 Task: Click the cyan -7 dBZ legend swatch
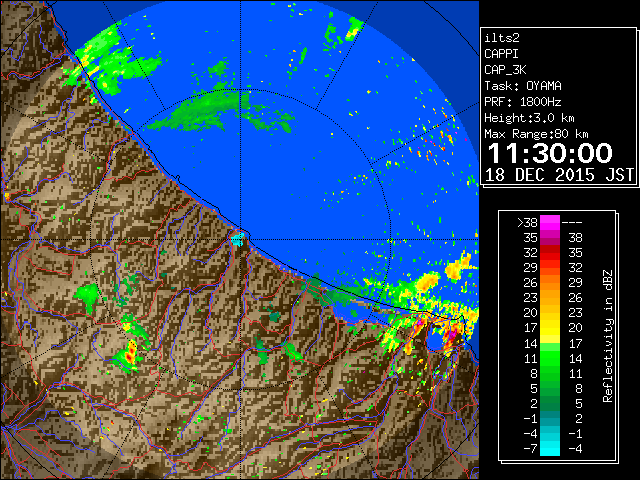click(550, 448)
